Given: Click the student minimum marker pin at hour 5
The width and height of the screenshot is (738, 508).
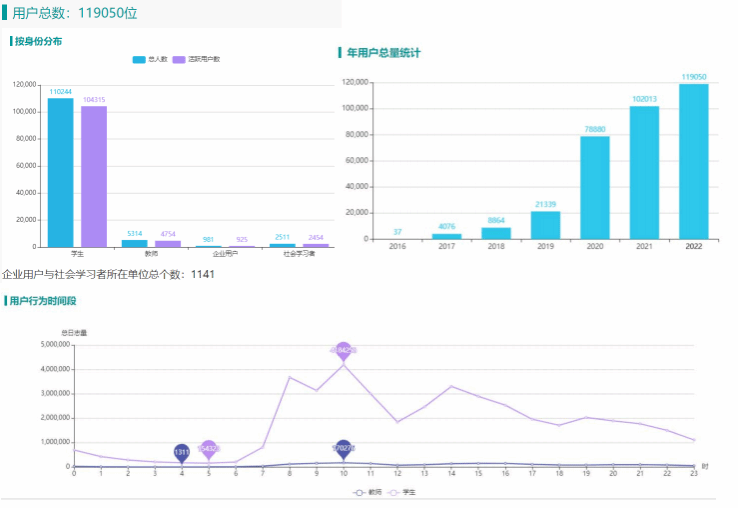Looking at the screenshot, I should pyautogui.click(x=208, y=449).
